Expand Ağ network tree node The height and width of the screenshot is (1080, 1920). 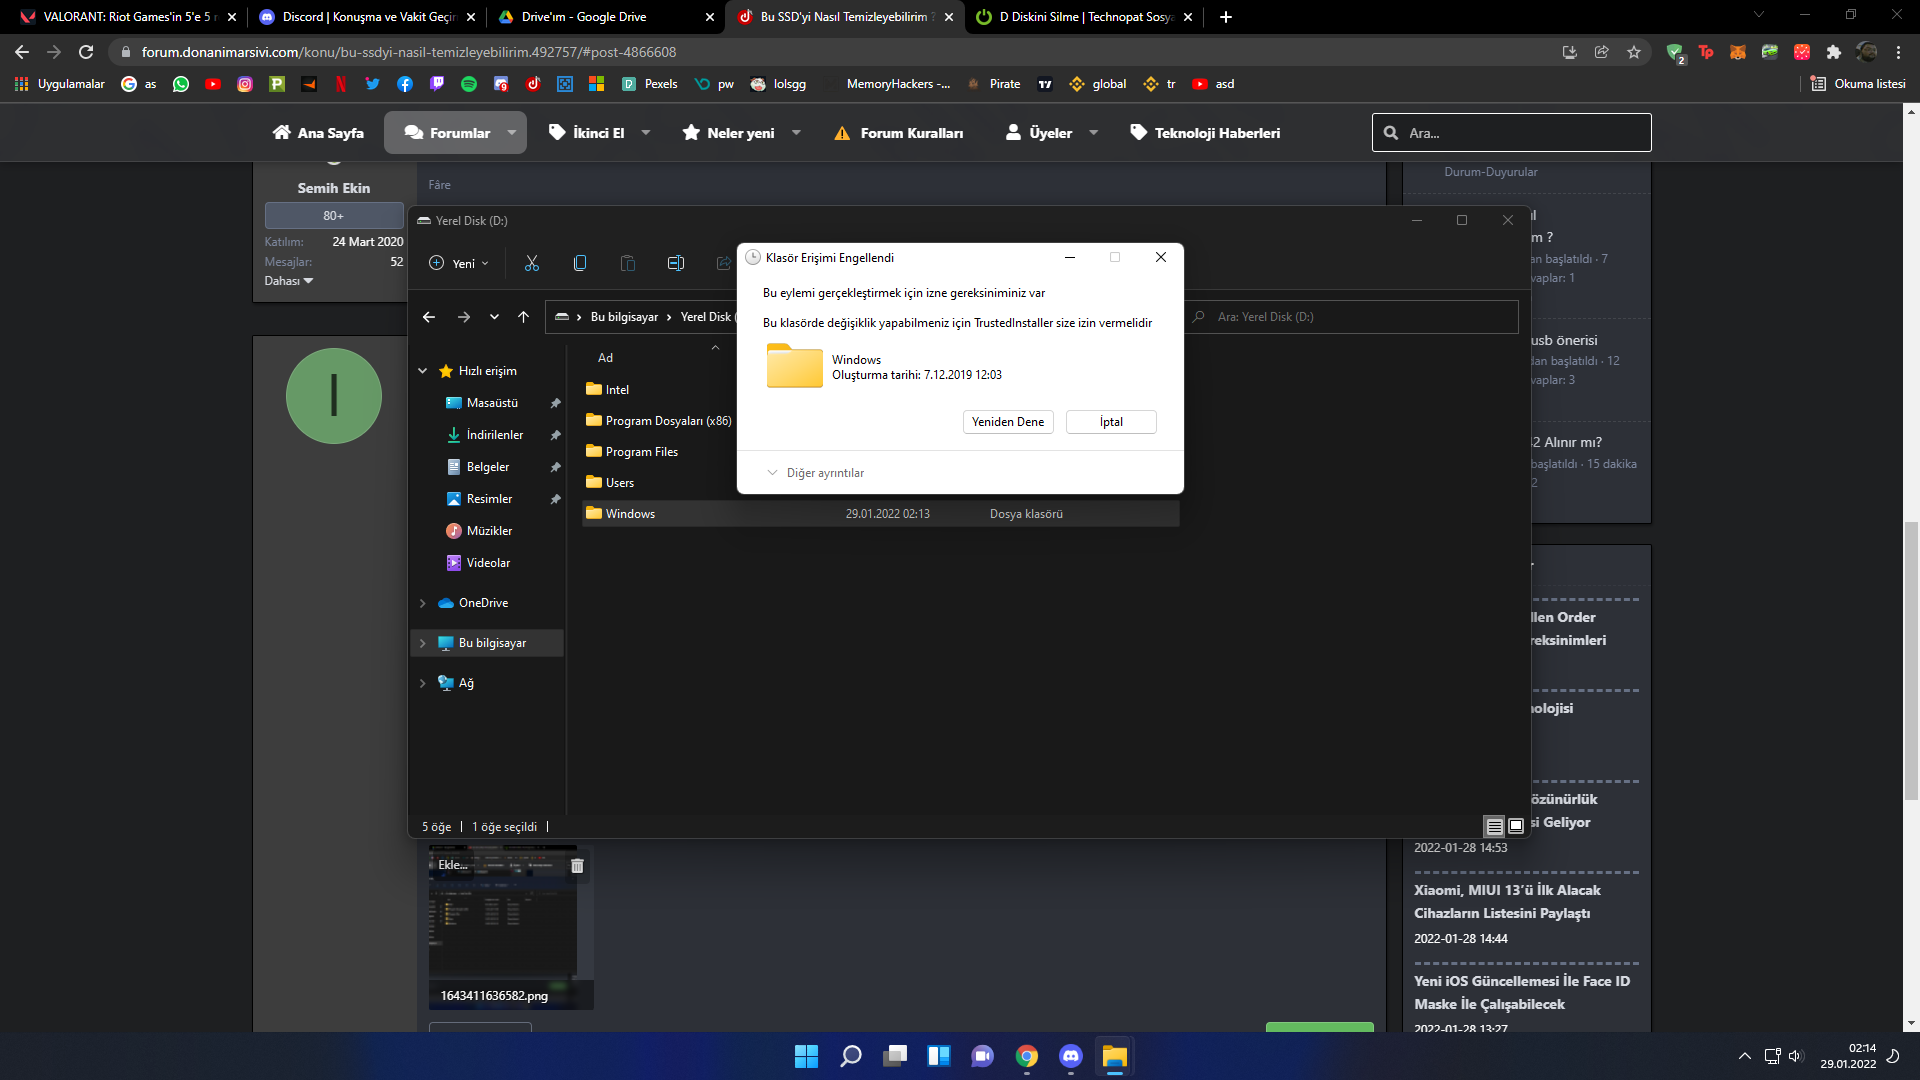(x=423, y=683)
